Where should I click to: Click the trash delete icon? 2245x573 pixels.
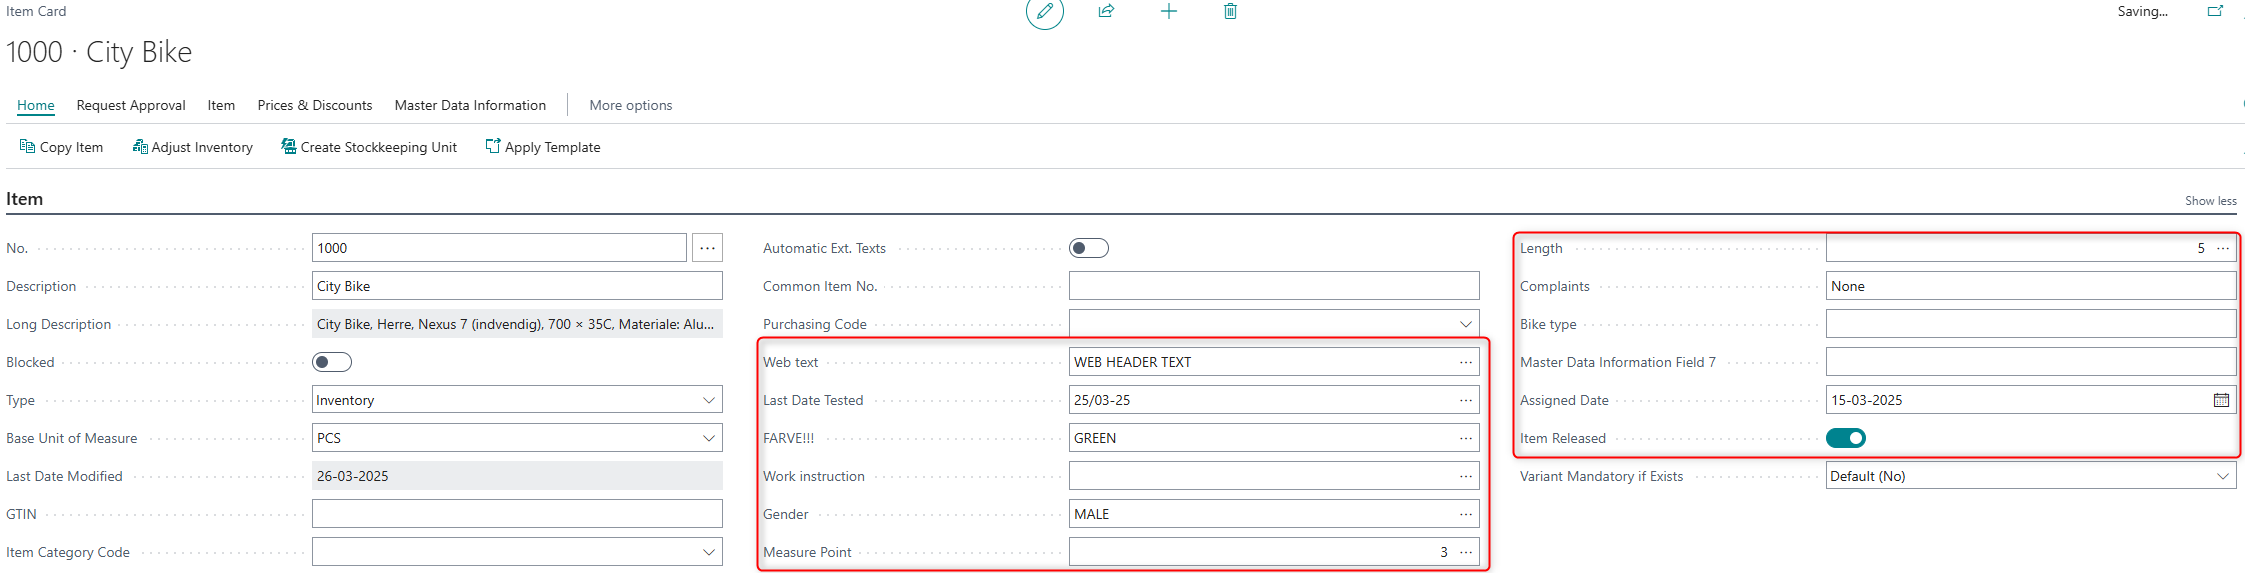click(x=1230, y=12)
